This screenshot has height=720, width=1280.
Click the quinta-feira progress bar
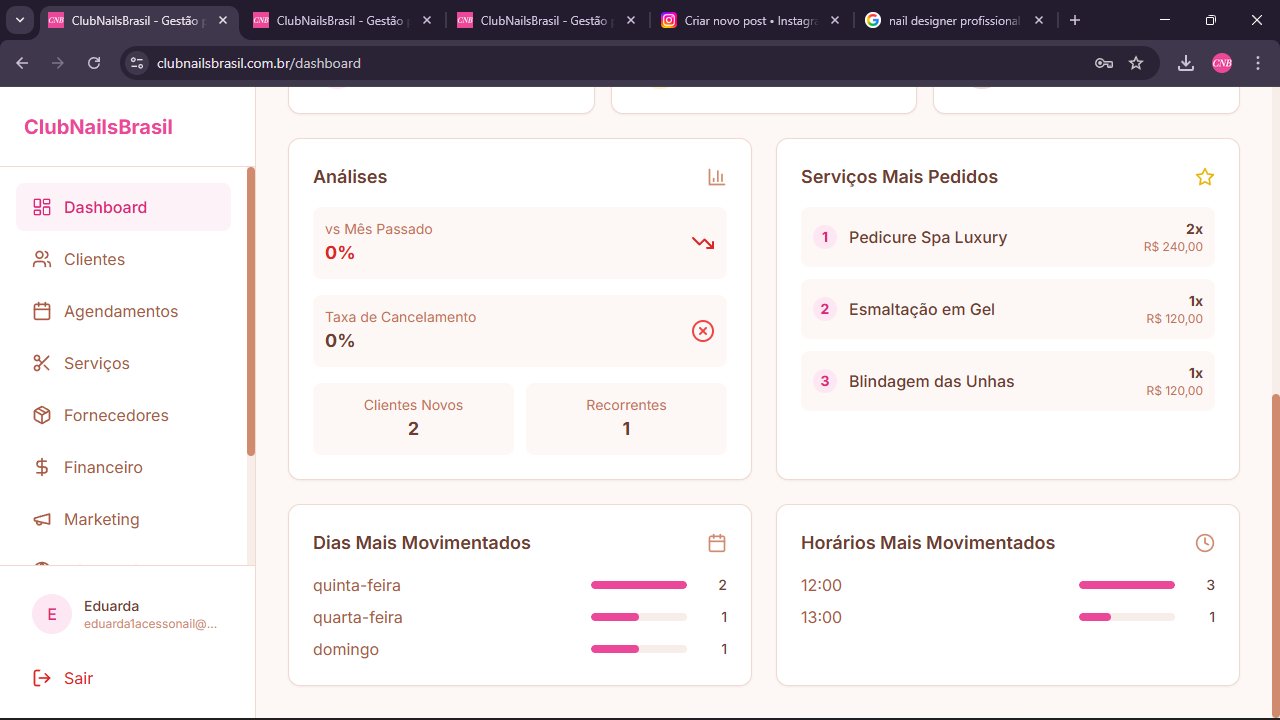[x=638, y=585]
